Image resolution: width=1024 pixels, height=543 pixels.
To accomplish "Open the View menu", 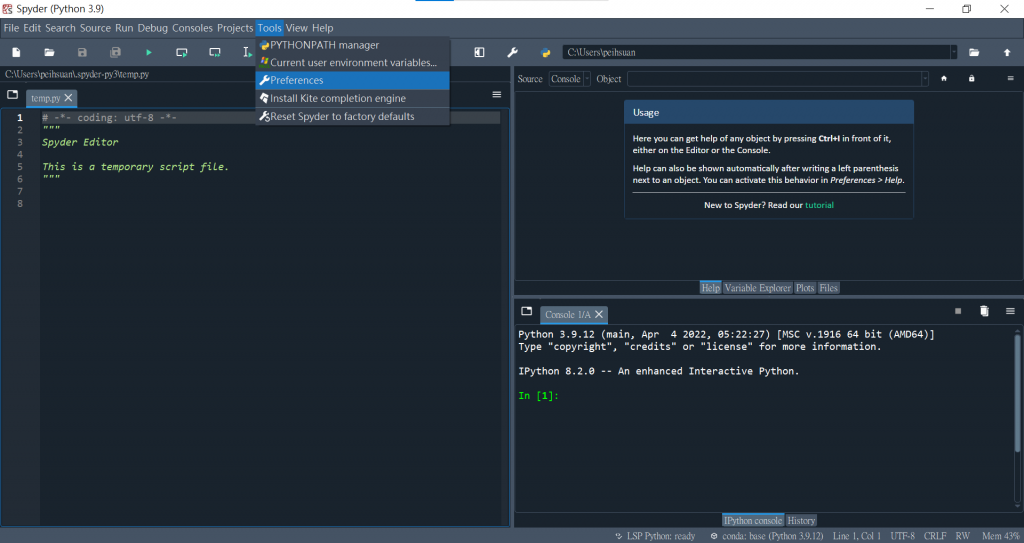I will tap(296, 28).
